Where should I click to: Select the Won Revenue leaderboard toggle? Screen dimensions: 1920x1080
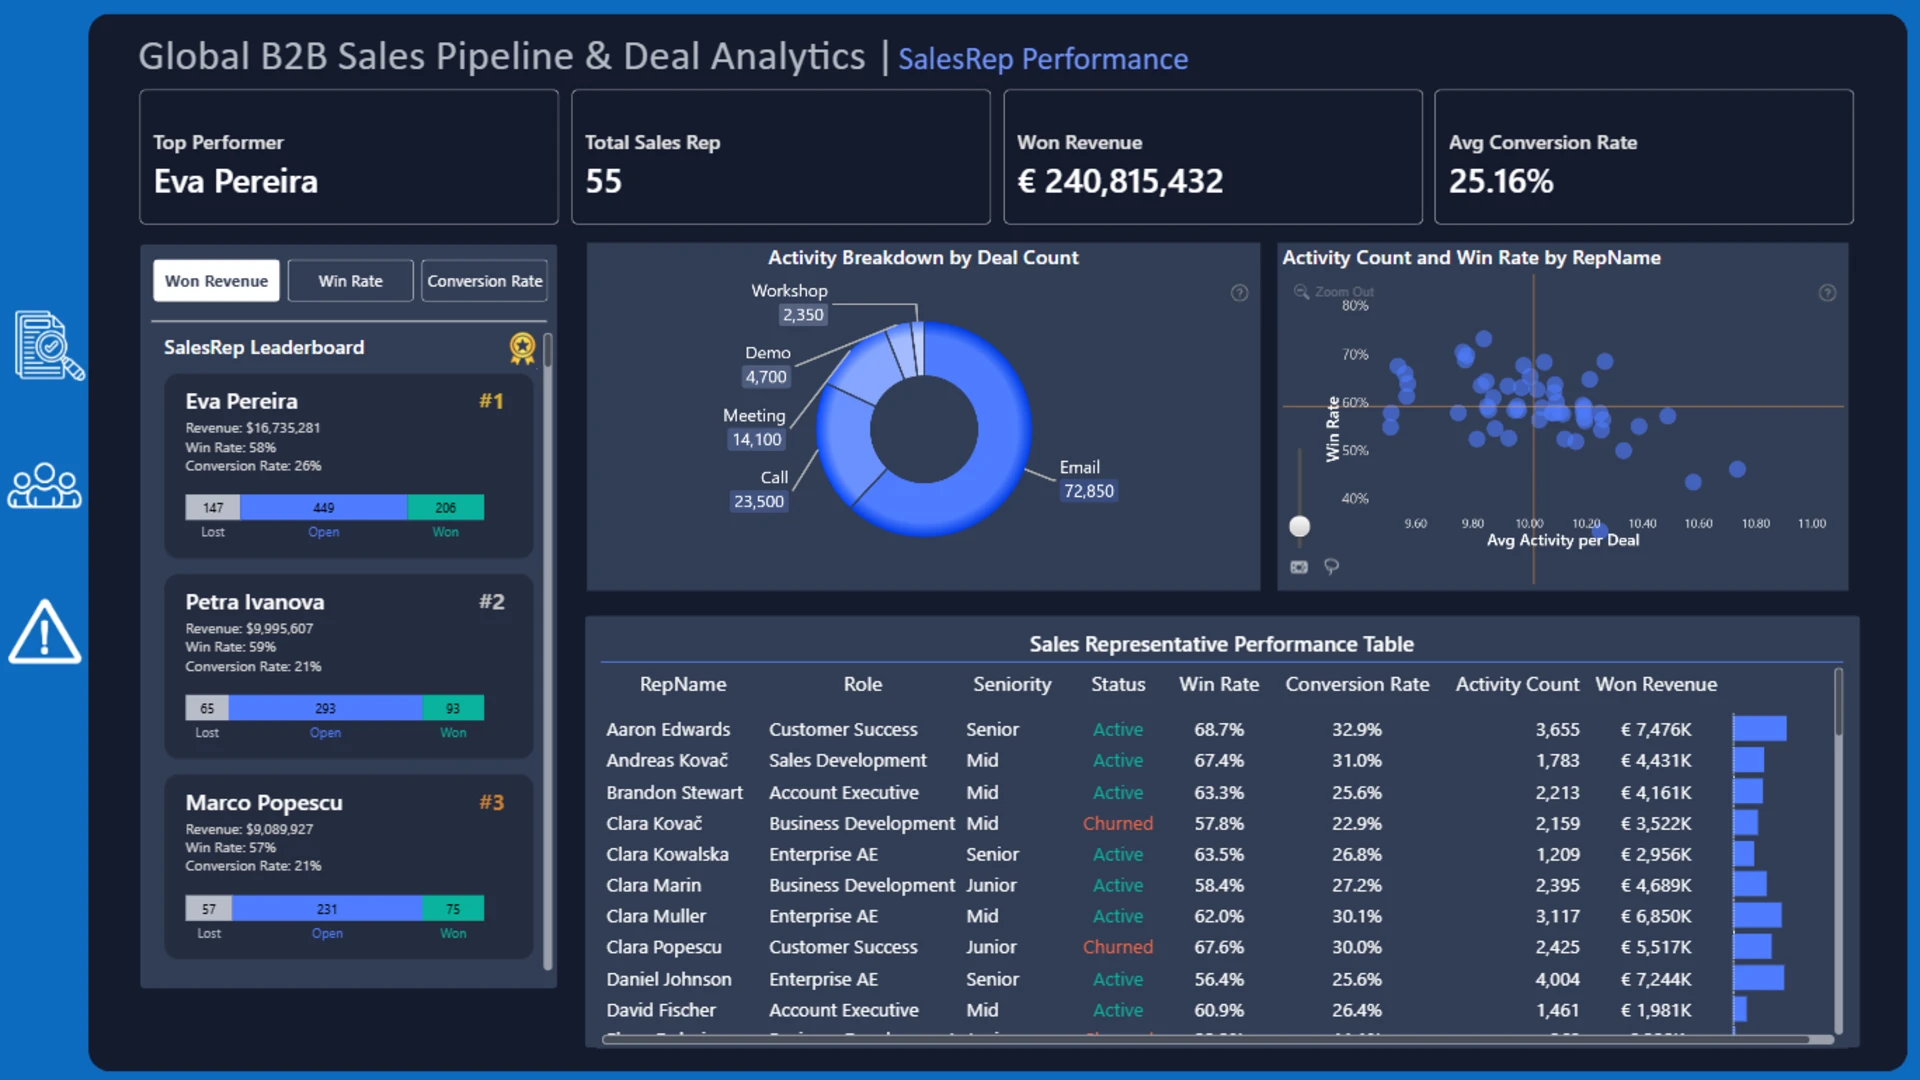[216, 281]
